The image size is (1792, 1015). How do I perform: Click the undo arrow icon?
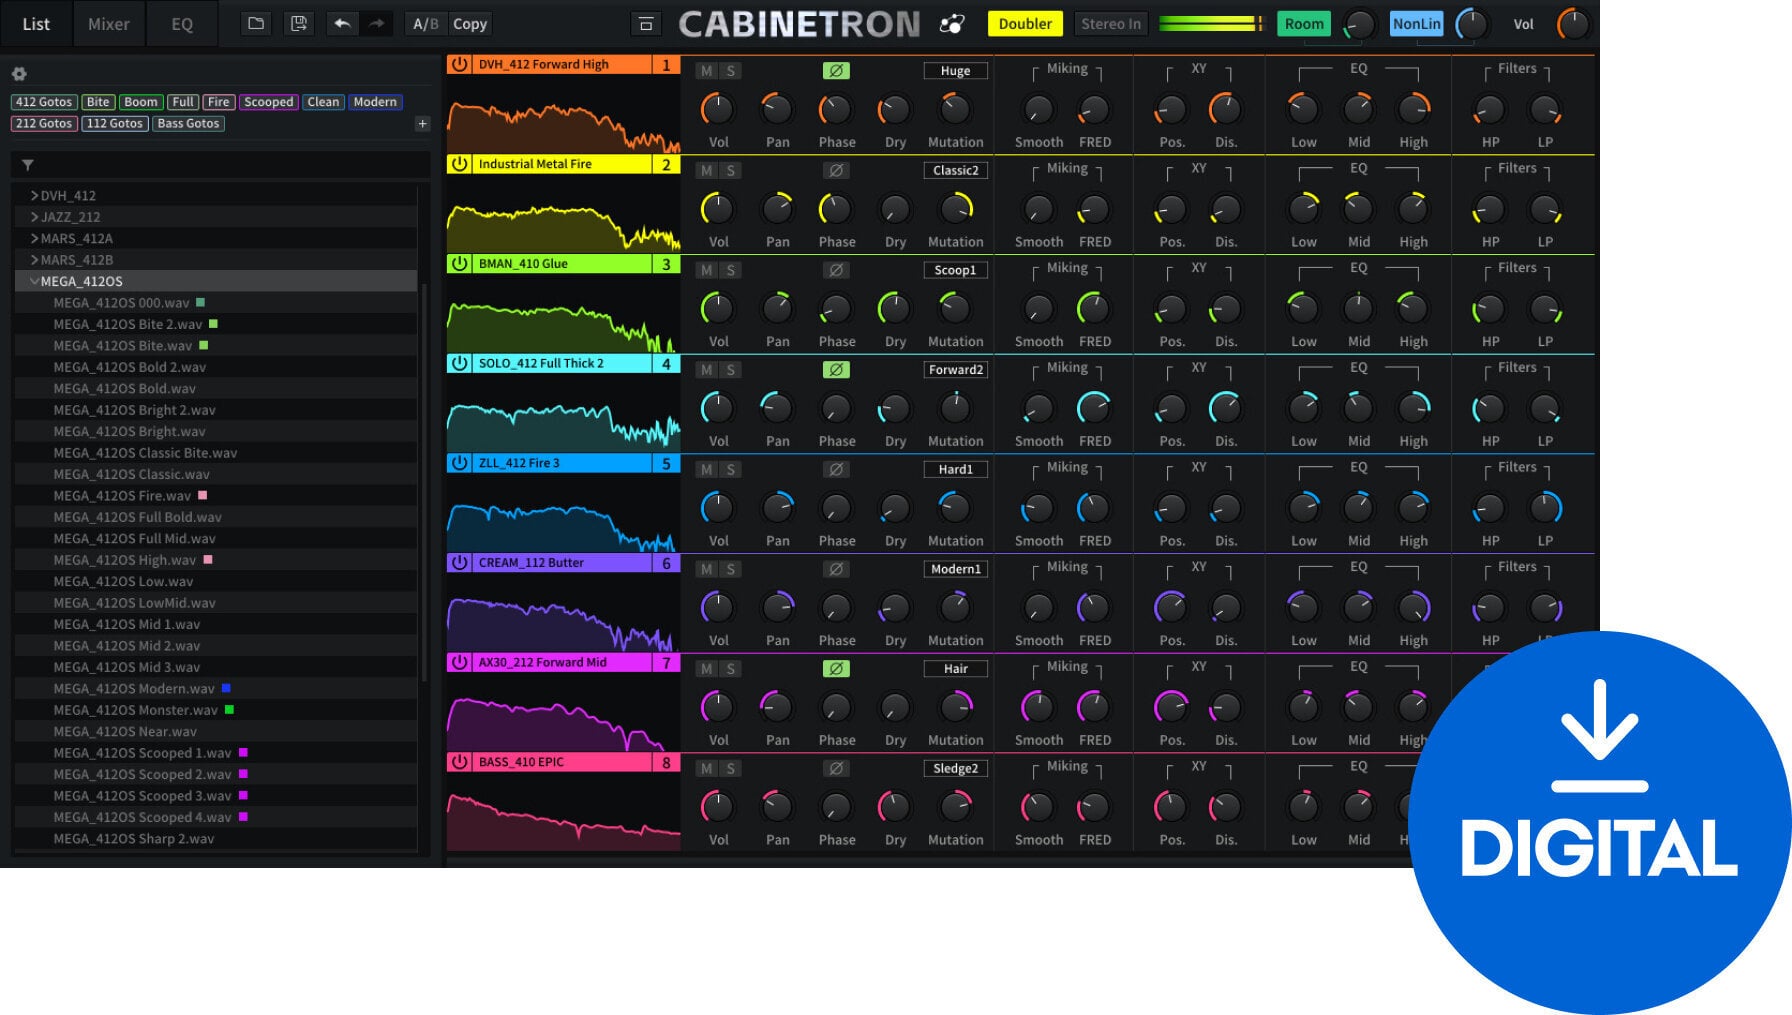(340, 23)
